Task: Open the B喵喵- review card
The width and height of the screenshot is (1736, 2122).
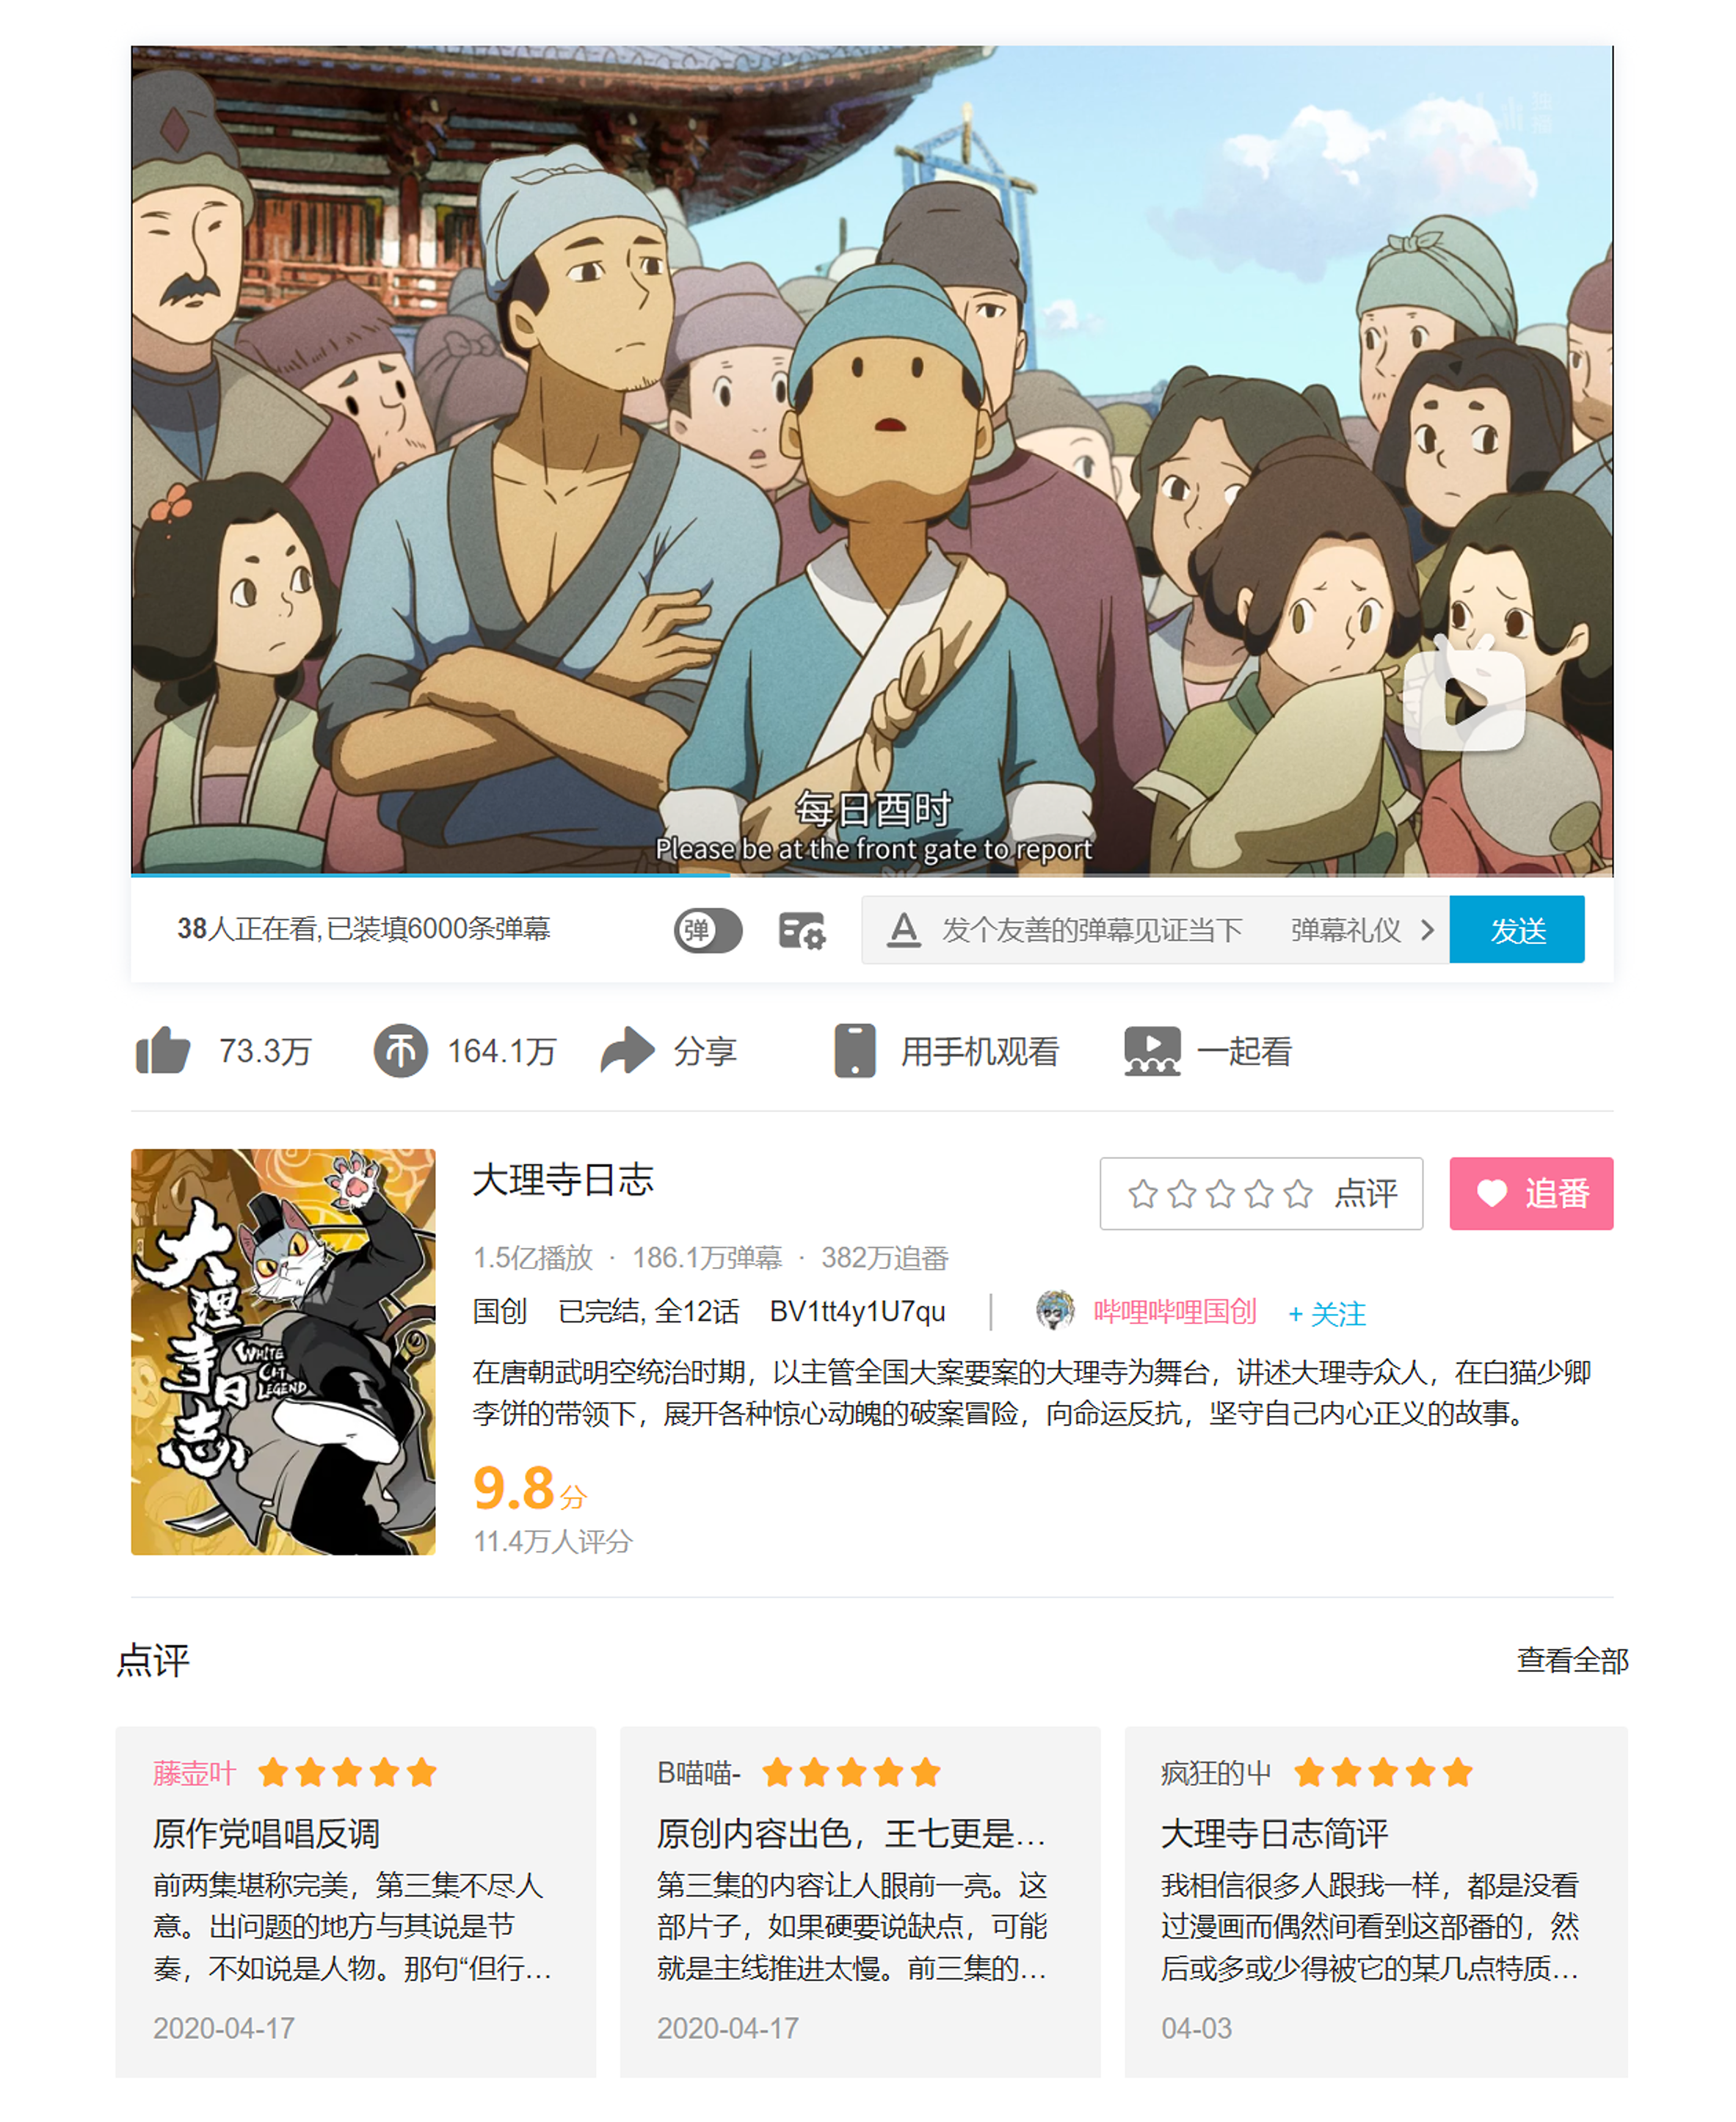Action: point(860,1900)
